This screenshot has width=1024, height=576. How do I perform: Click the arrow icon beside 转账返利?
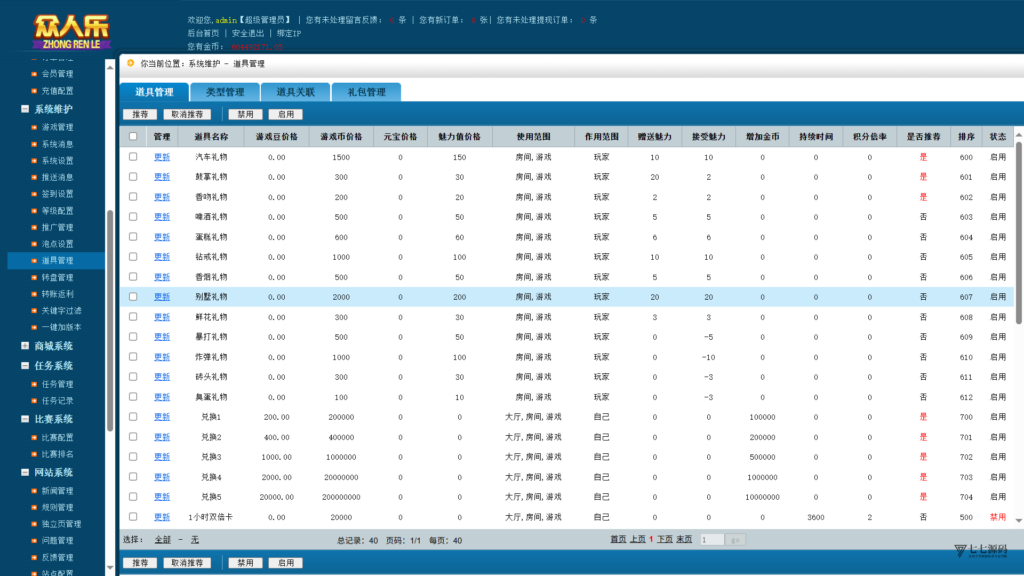34,294
